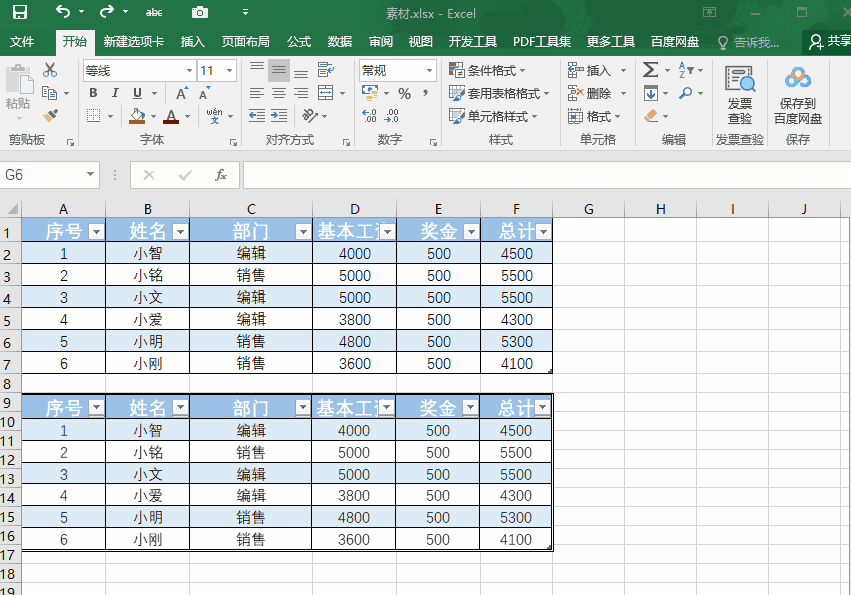
Task: Apply comma style number format
Action: click(426, 93)
